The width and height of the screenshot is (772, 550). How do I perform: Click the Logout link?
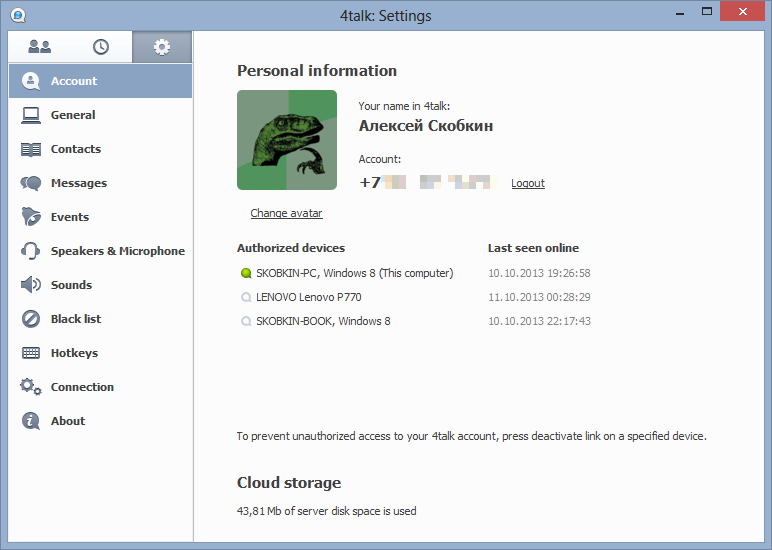click(527, 183)
